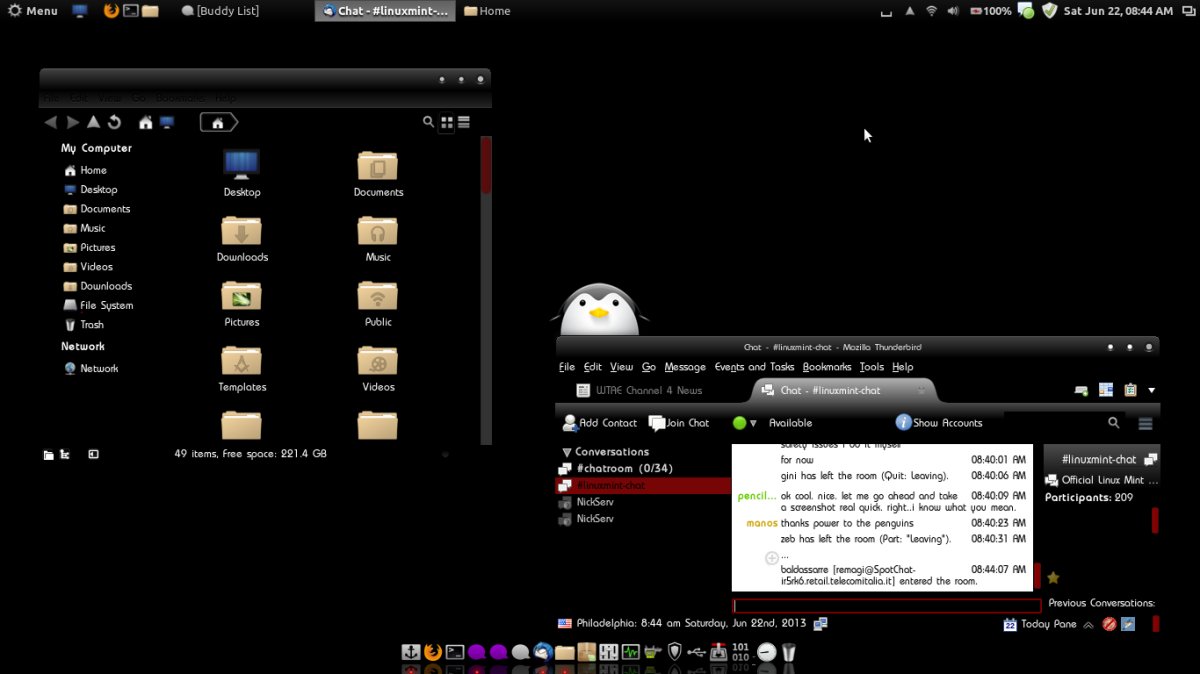Click the Home path breadcrumb button

(218, 122)
